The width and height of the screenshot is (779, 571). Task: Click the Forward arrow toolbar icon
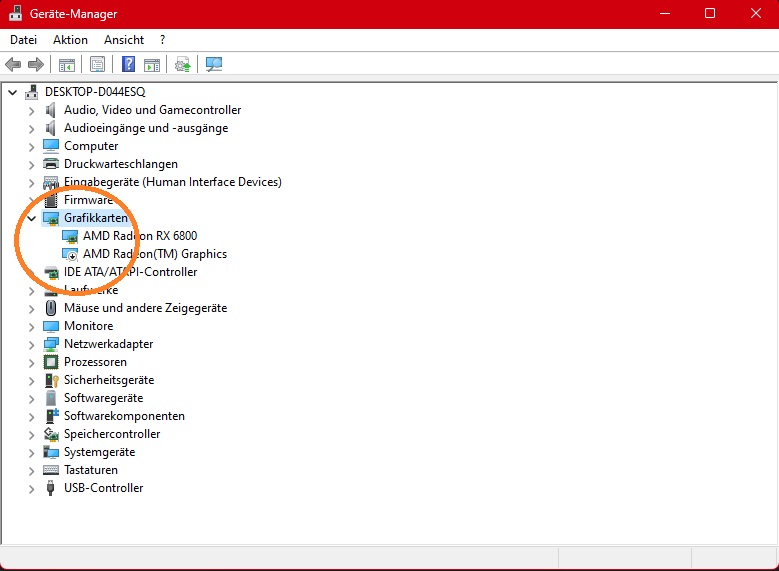36,64
